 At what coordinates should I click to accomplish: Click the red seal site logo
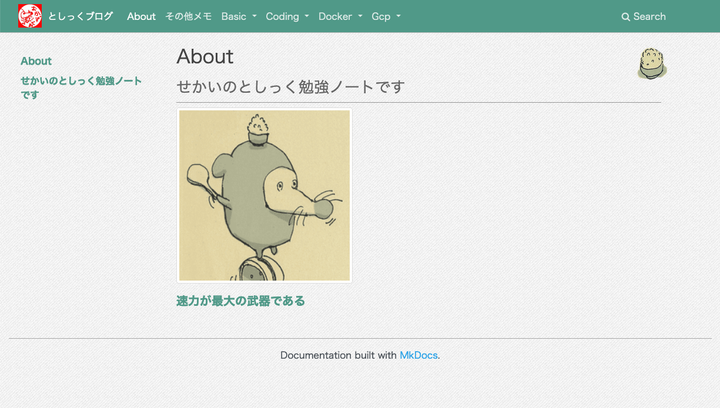click(x=30, y=16)
